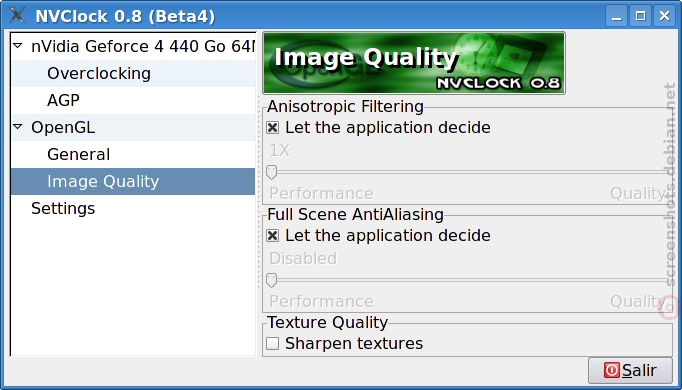Click the Image Quality NVClock banner
The width and height of the screenshot is (682, 390).
pos(414,63)
